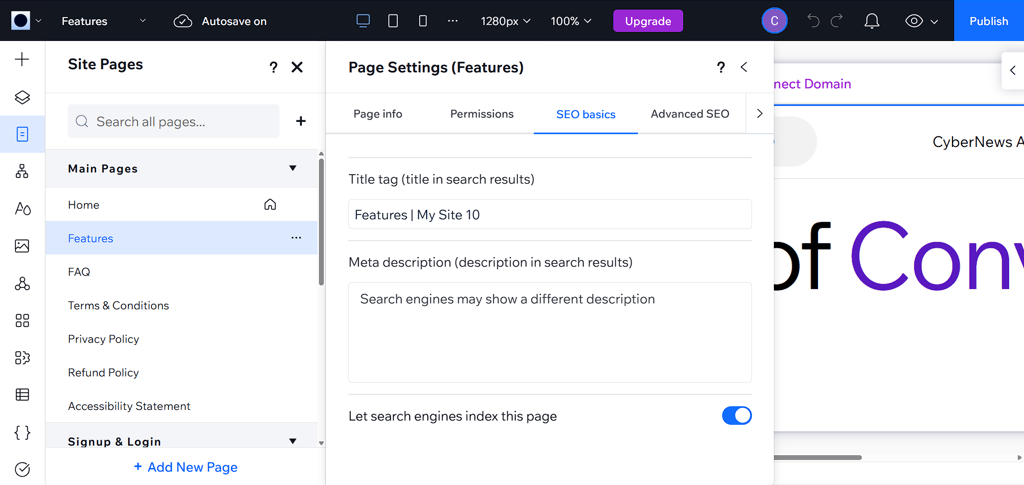Toggle search engines index this page
1024x485 pixels.
[737, 416]
